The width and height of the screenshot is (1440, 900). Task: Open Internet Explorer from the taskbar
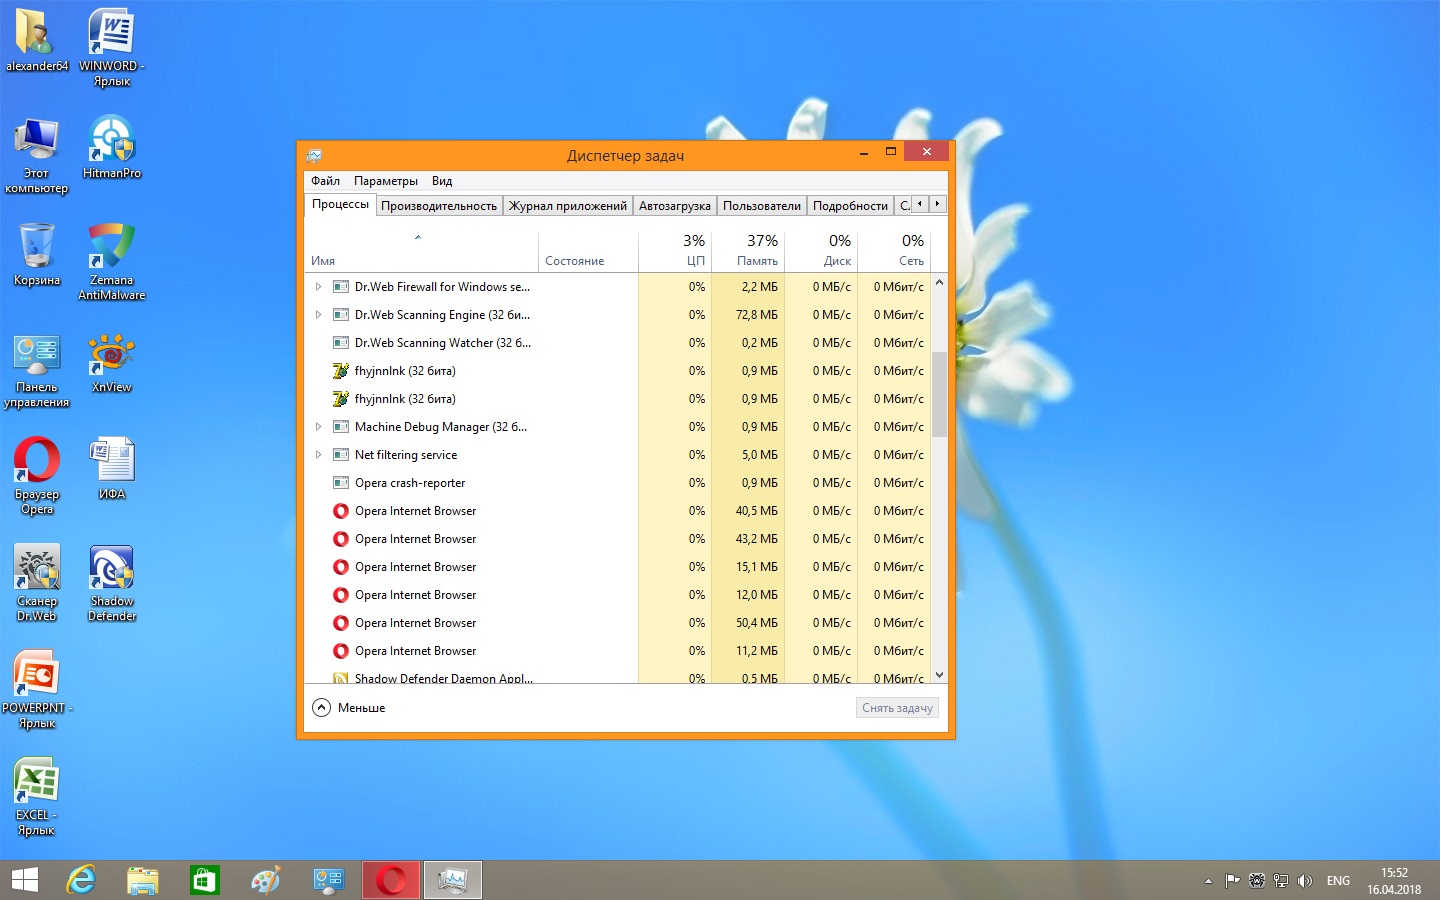[81, 880]
